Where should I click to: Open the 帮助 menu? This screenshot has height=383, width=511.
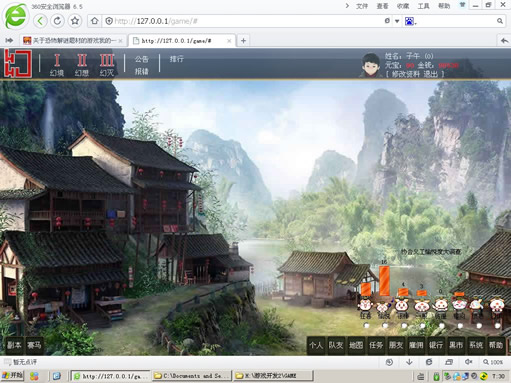click(444, 6)
